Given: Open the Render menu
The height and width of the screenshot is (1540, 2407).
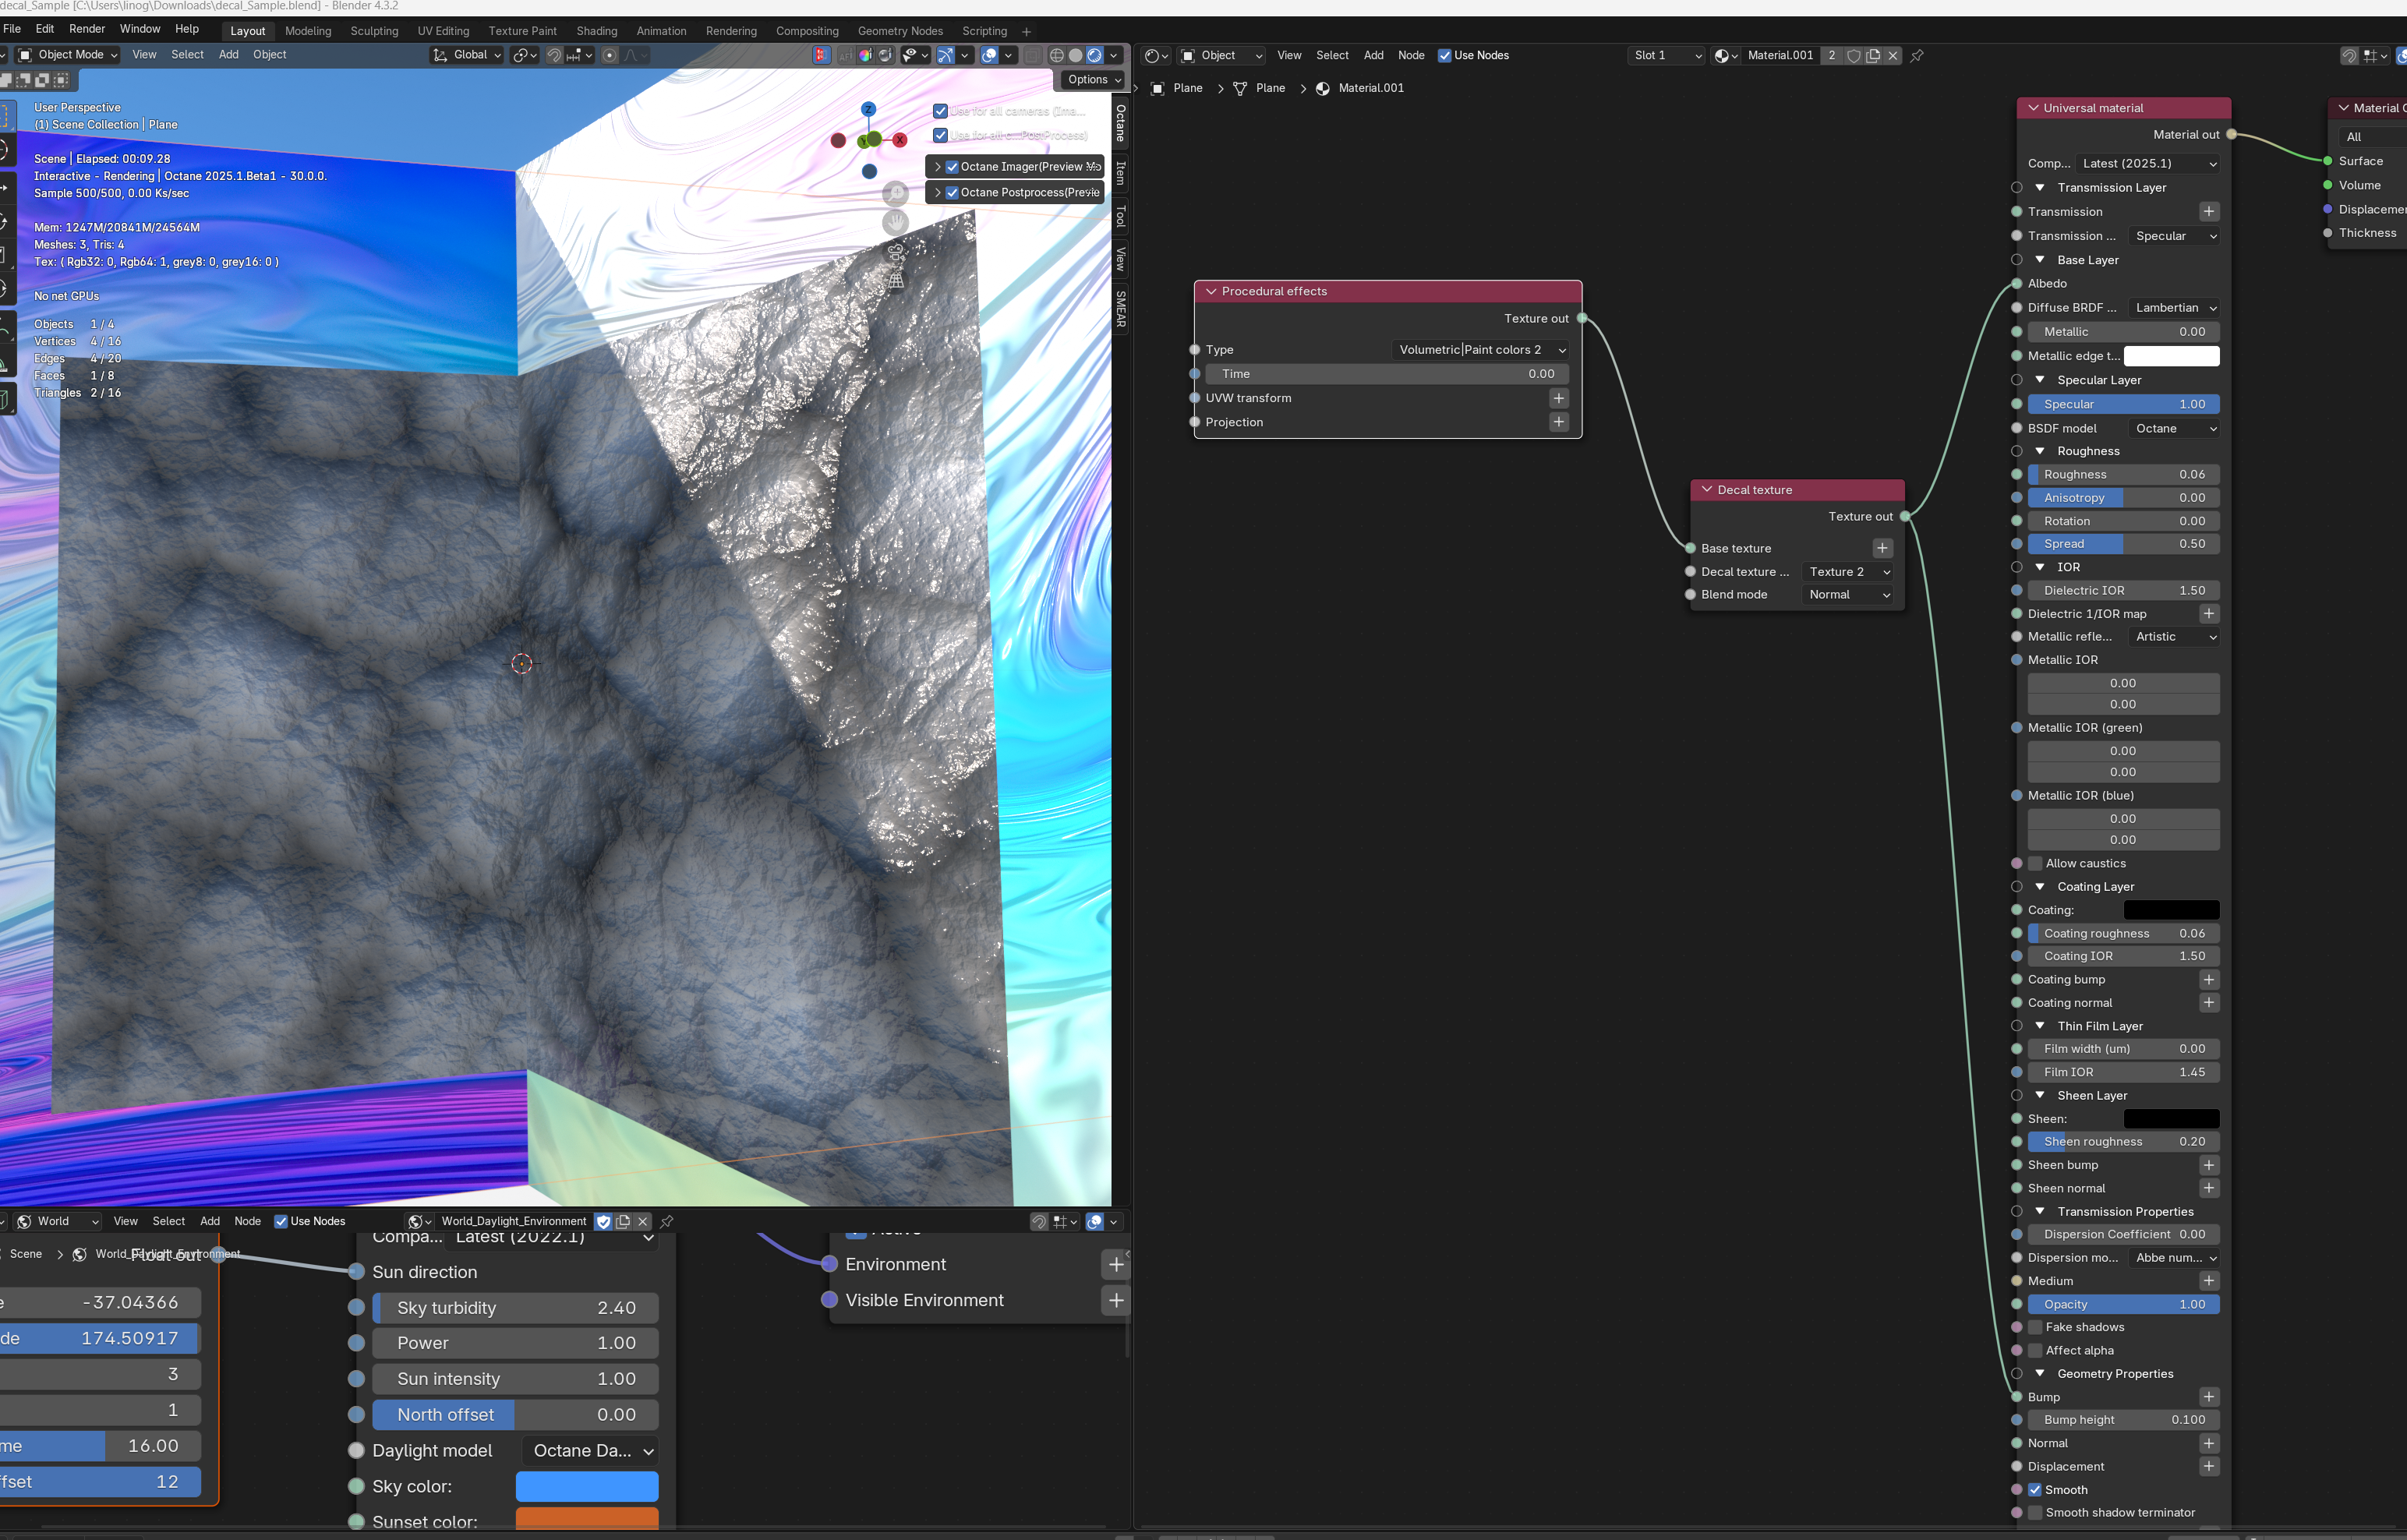Looking at the screenshot, I should (87, 29).
